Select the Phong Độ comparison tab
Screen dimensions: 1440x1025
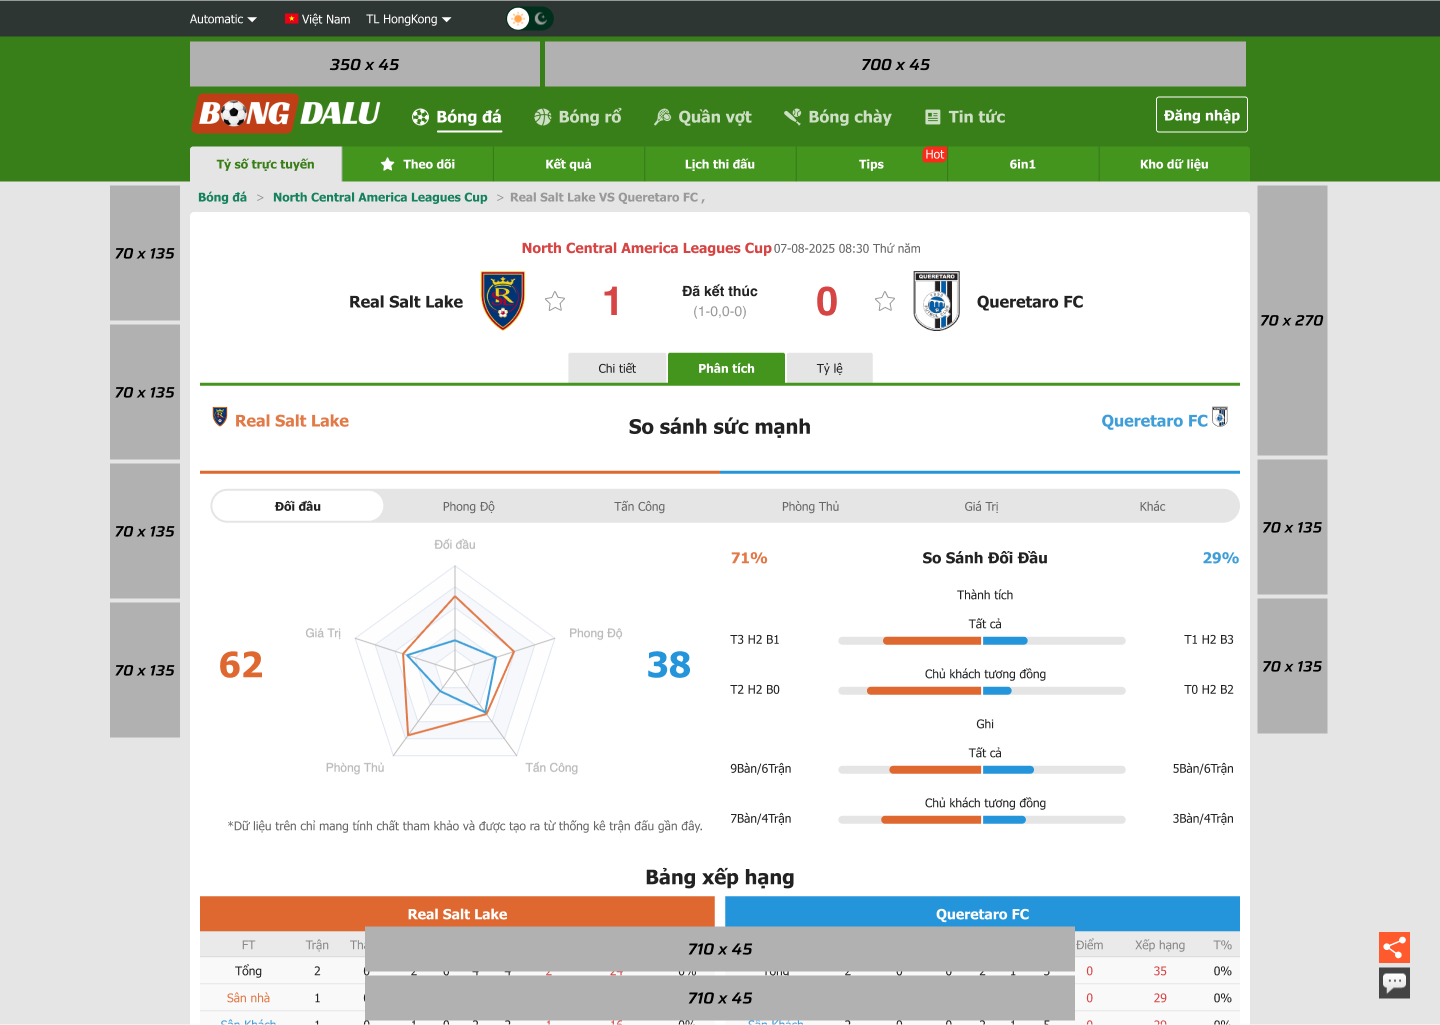(x=468, y=507)
